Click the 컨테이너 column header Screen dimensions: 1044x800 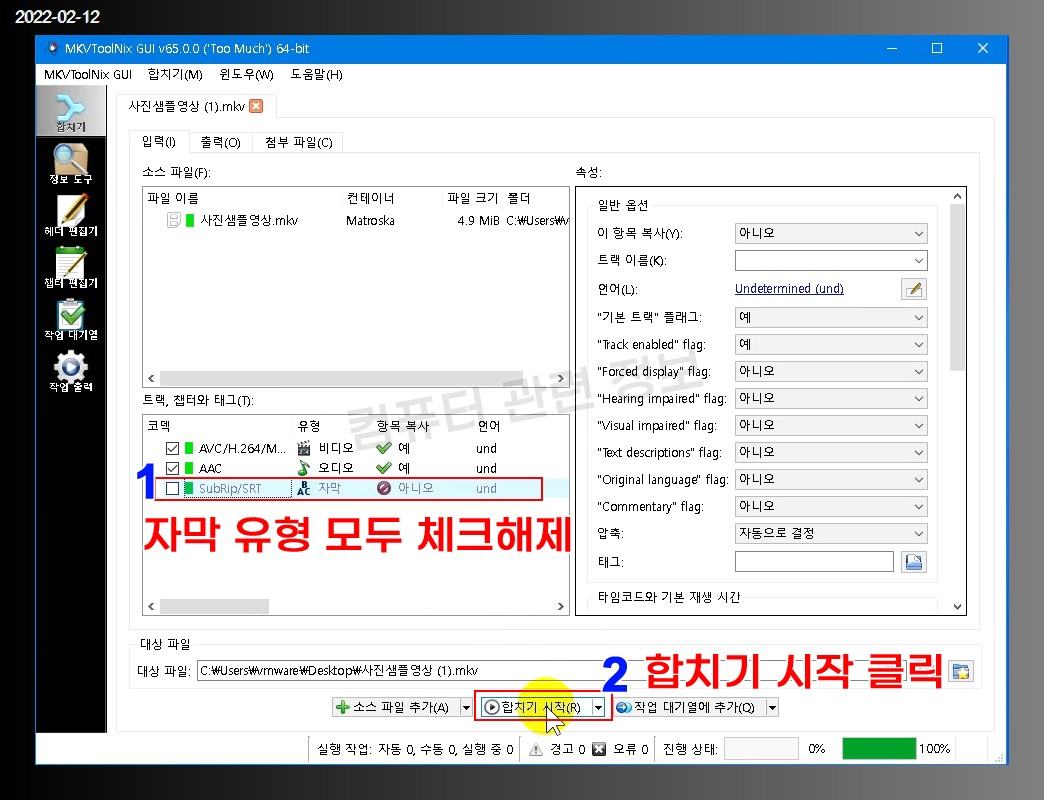pos(393,198)
